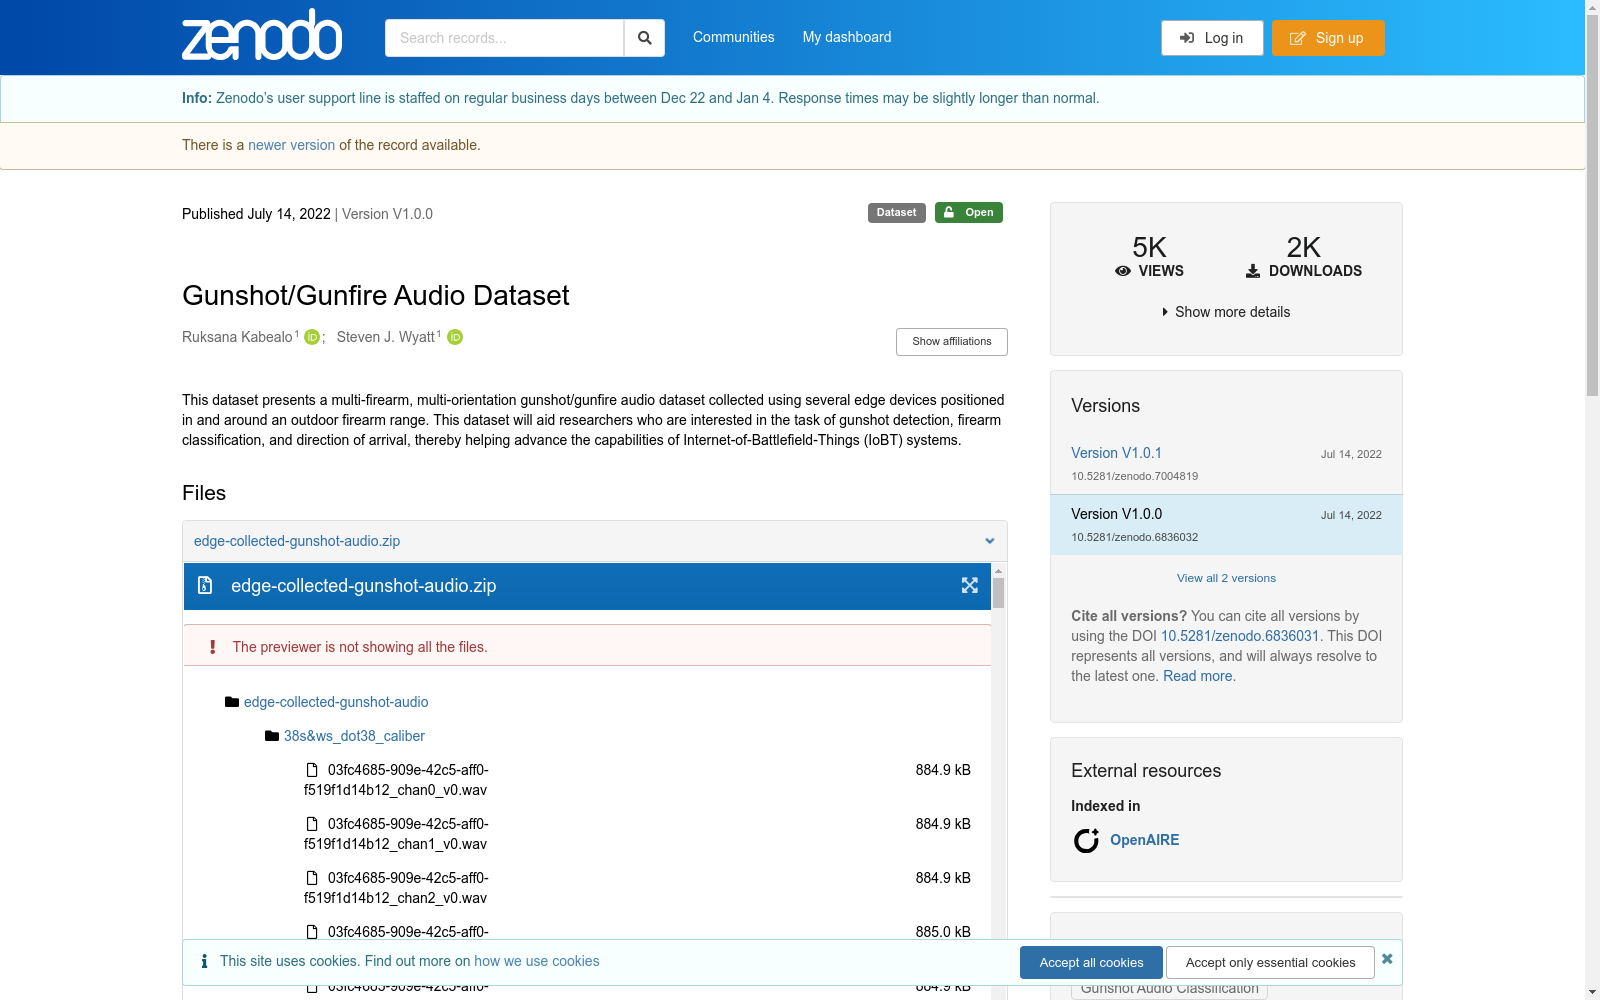Viewport: 1600px width, 1000px height.
Task: Click Accept all cookies
Action: click(1091, 963)
